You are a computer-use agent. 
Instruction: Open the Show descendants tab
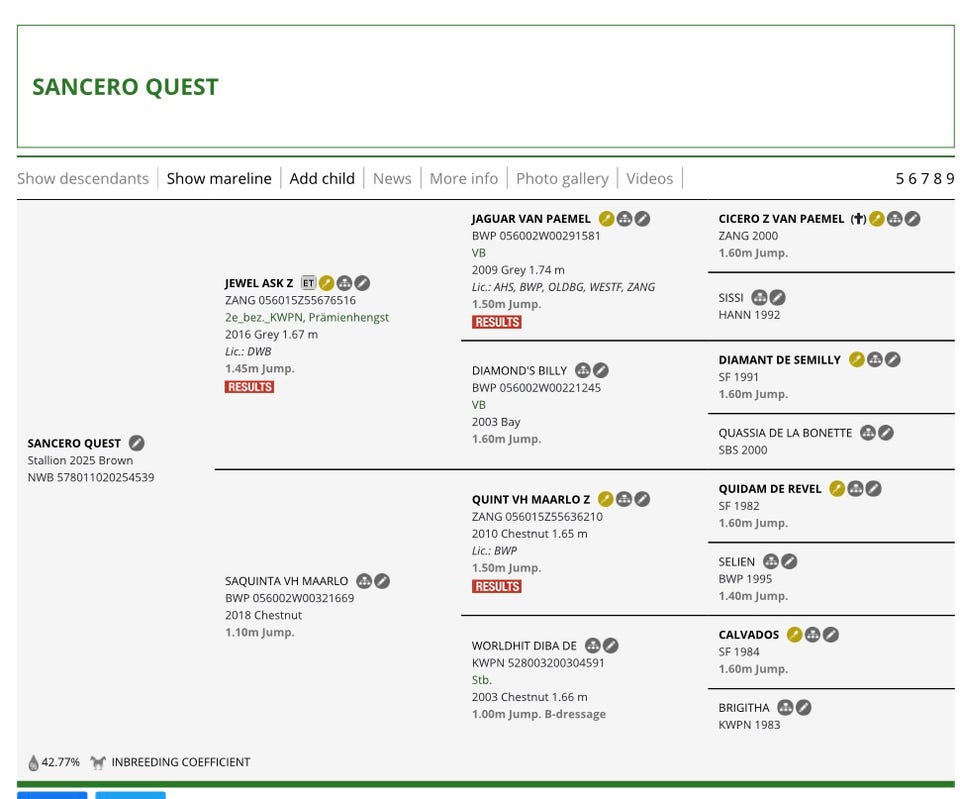pyautogui.click(x=83, y=178)
